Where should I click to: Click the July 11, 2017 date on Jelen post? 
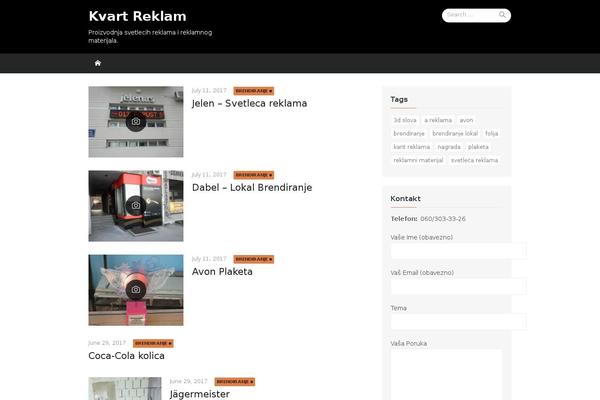[209, 91]
